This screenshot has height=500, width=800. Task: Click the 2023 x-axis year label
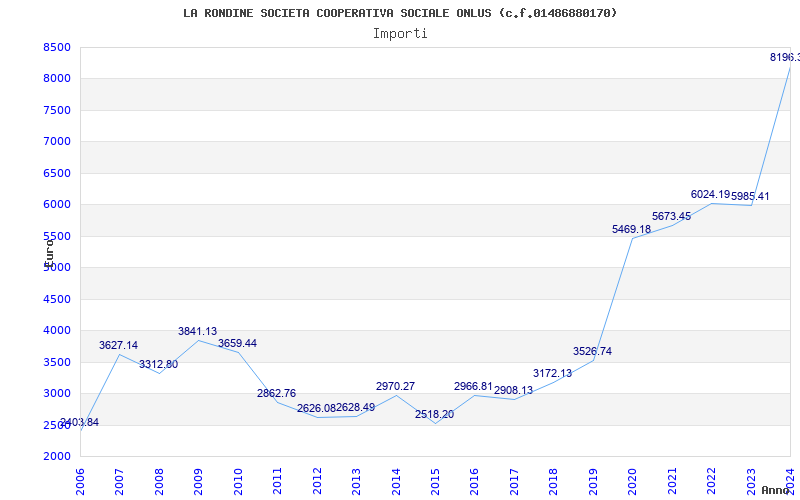point(751,482)
